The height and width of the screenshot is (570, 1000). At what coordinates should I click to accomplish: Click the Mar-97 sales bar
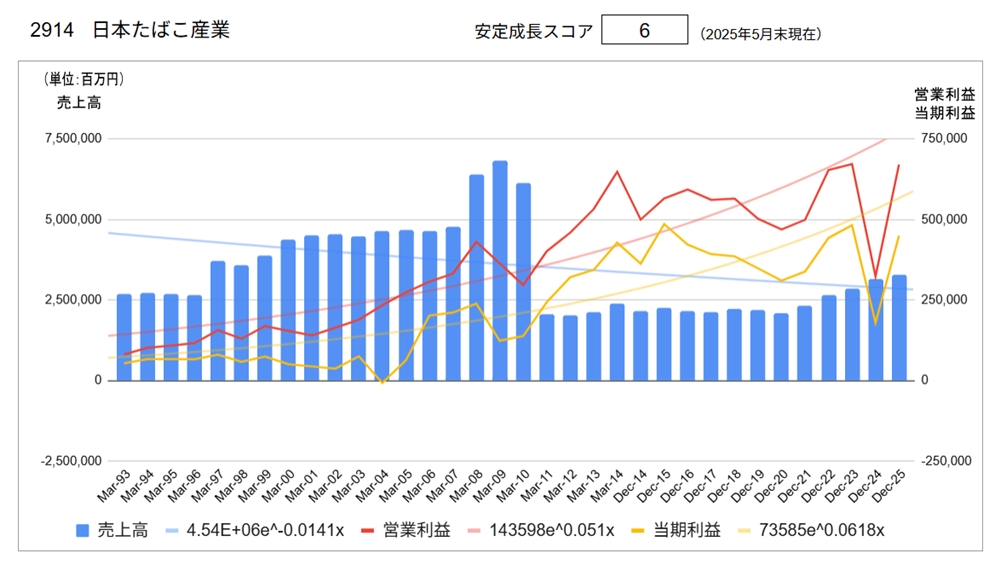coord(218,321)
